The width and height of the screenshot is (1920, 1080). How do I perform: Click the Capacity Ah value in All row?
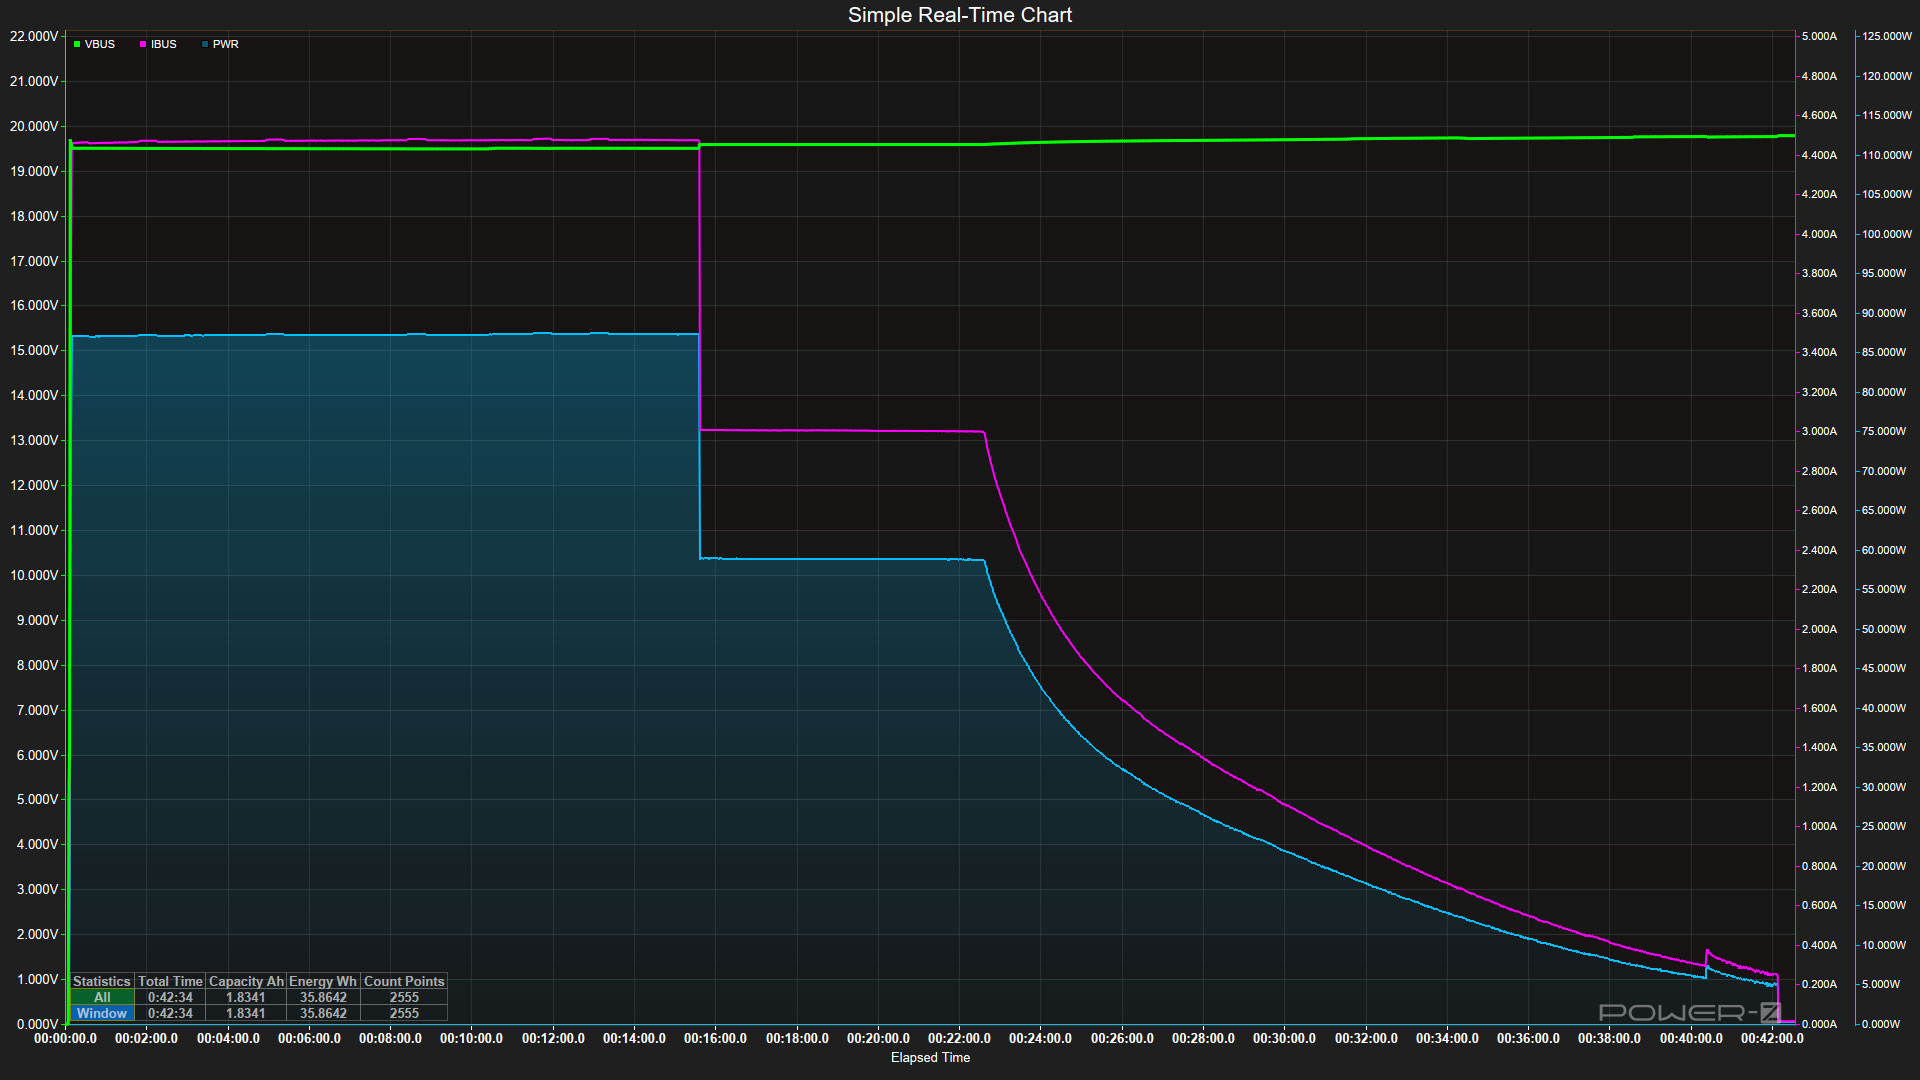point(246,997)
